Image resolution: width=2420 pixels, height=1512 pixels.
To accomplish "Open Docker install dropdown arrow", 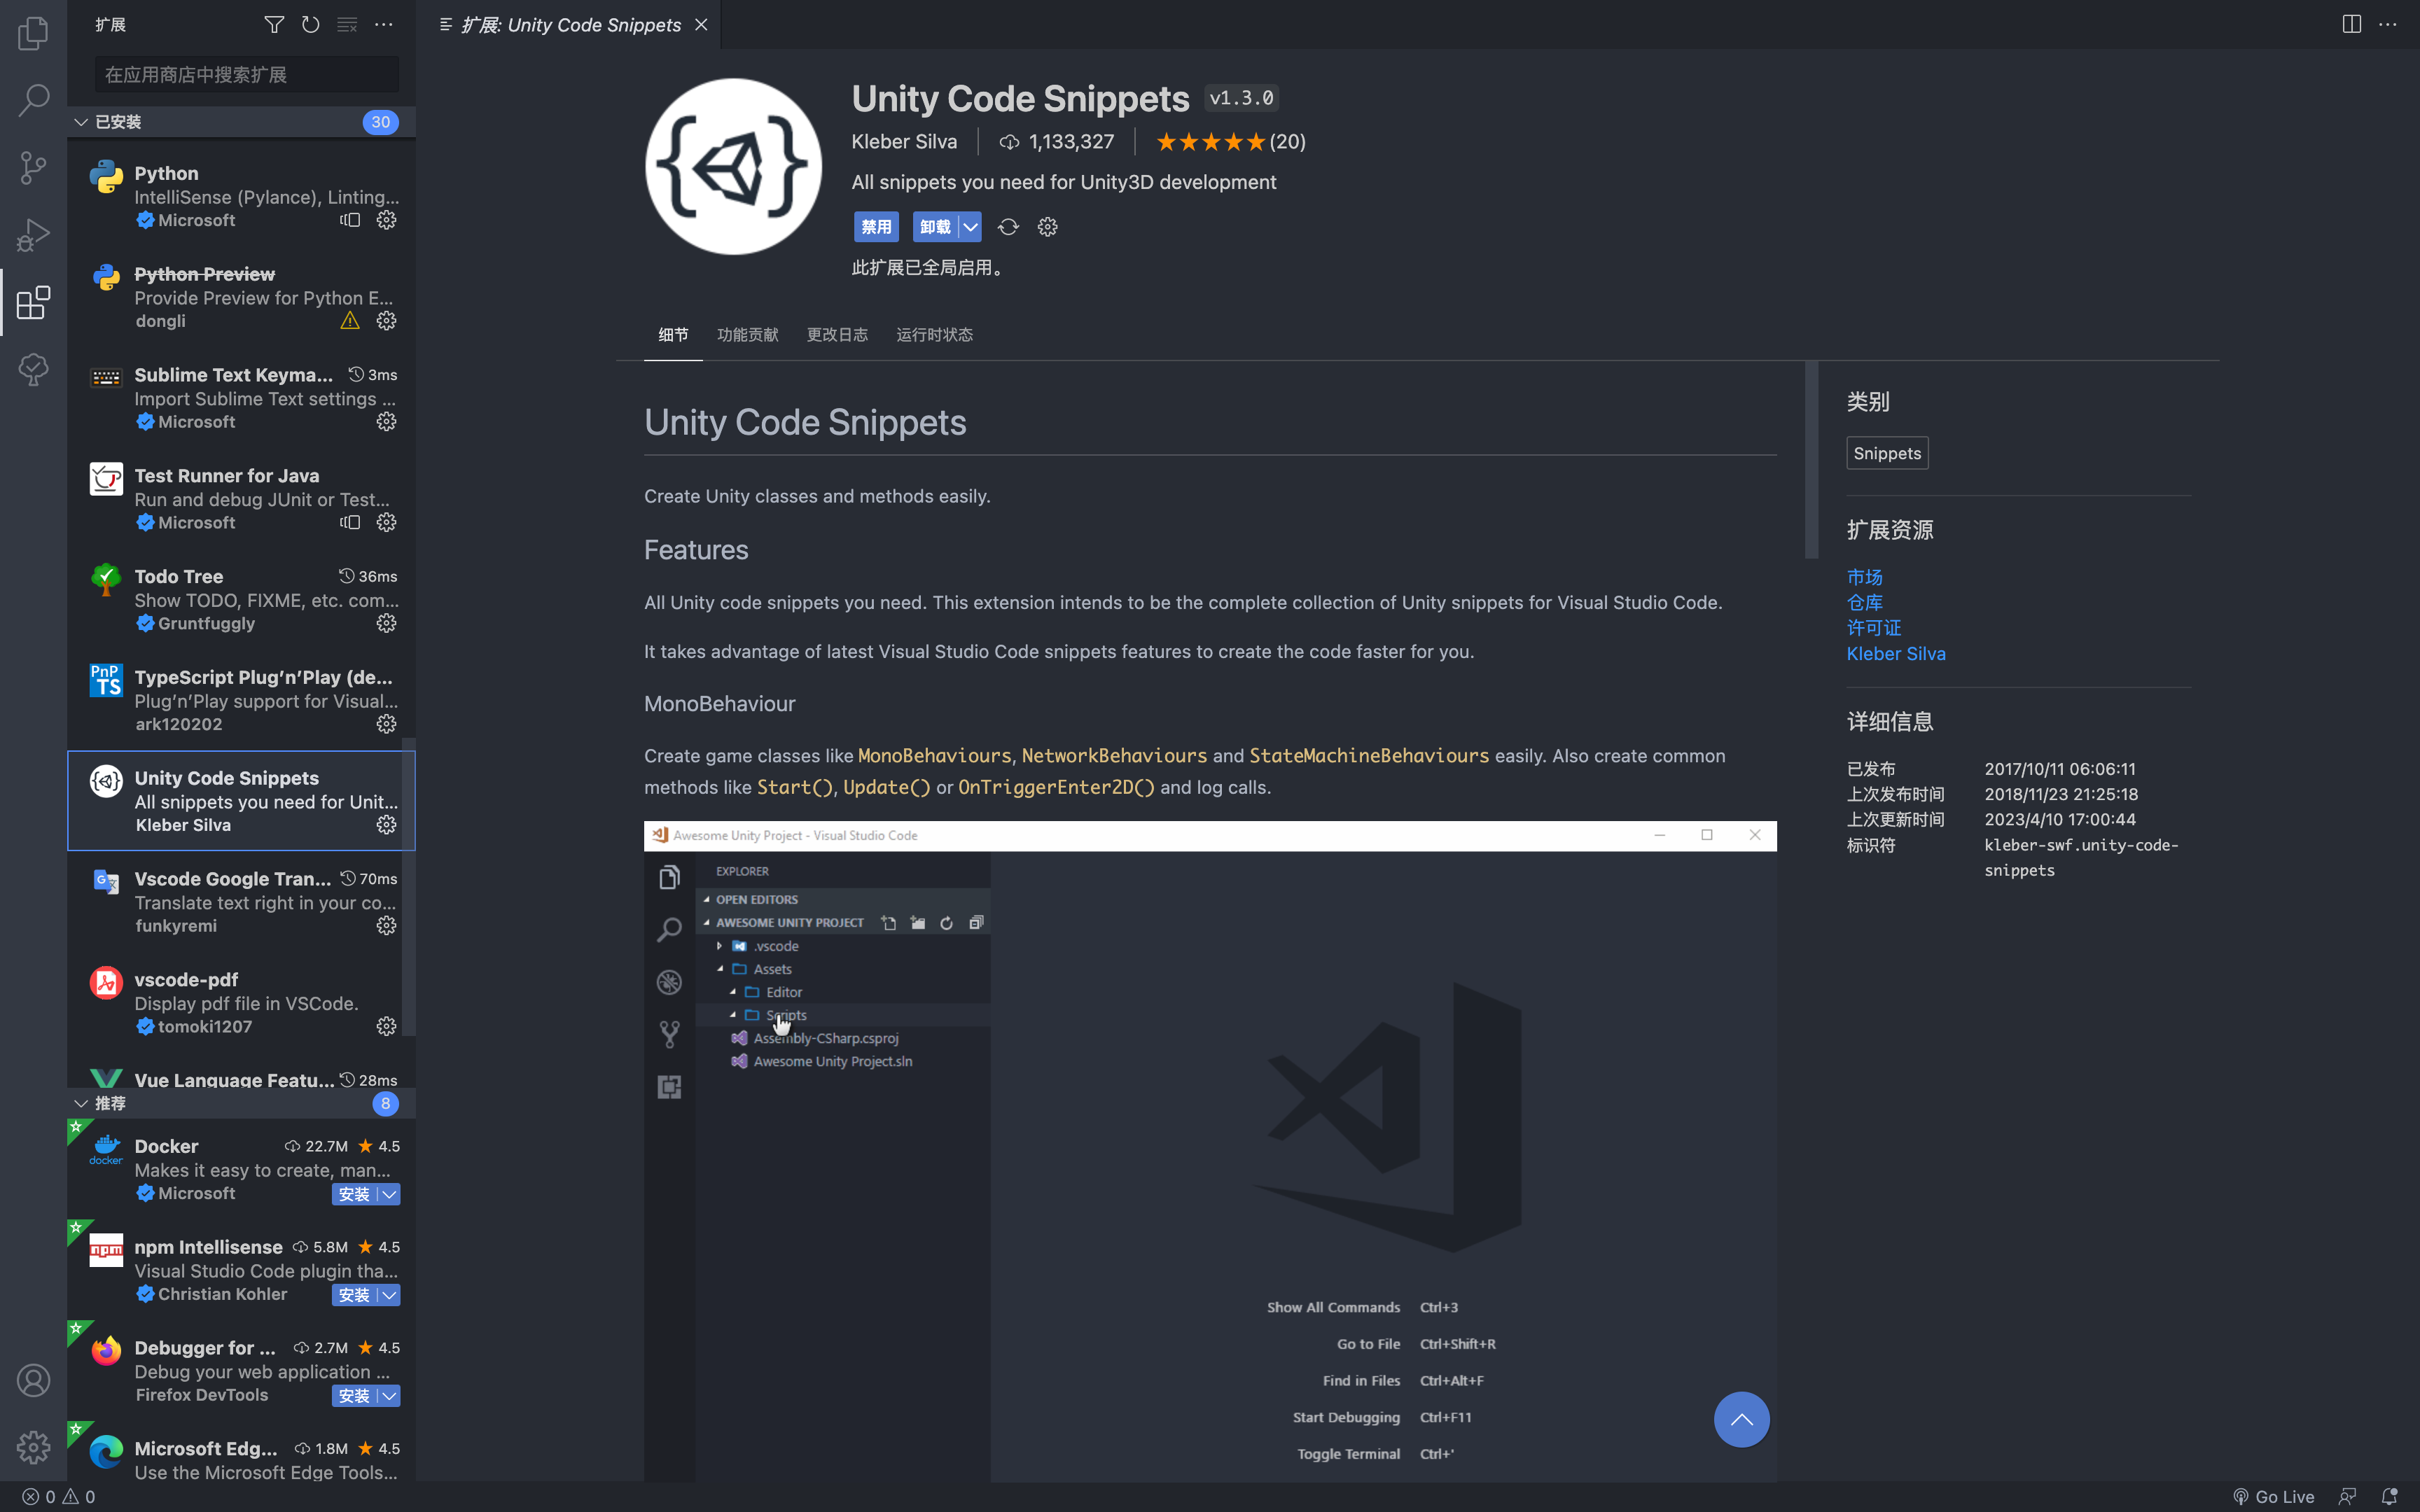I will click(390, 1194).
